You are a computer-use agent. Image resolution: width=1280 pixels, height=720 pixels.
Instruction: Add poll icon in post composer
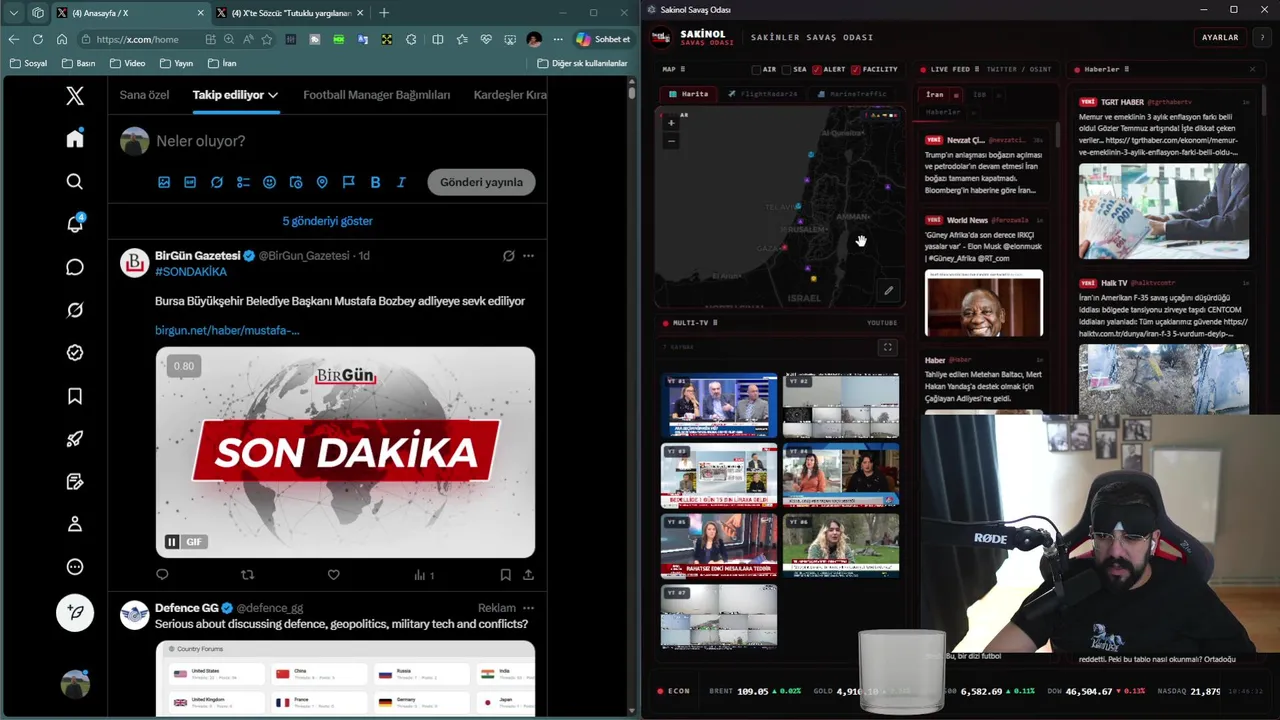(x=243, y=182)
